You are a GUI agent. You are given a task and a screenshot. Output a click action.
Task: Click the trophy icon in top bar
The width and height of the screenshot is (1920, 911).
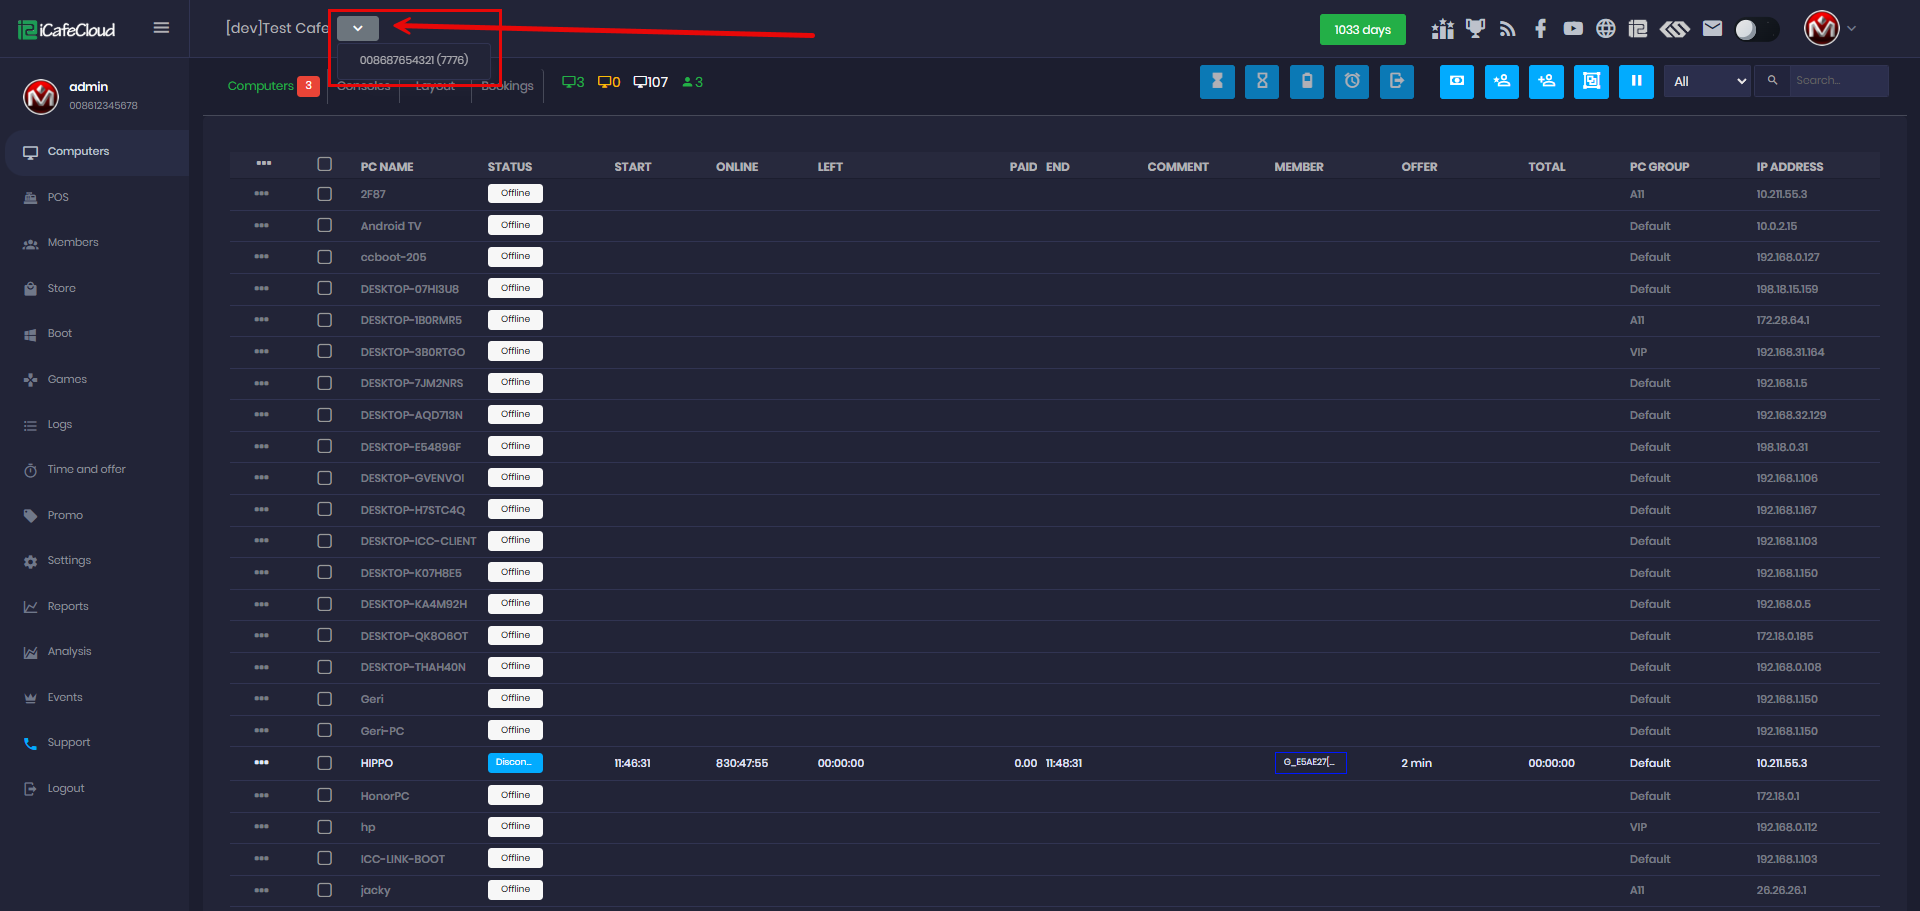(x=1475, y=29)
